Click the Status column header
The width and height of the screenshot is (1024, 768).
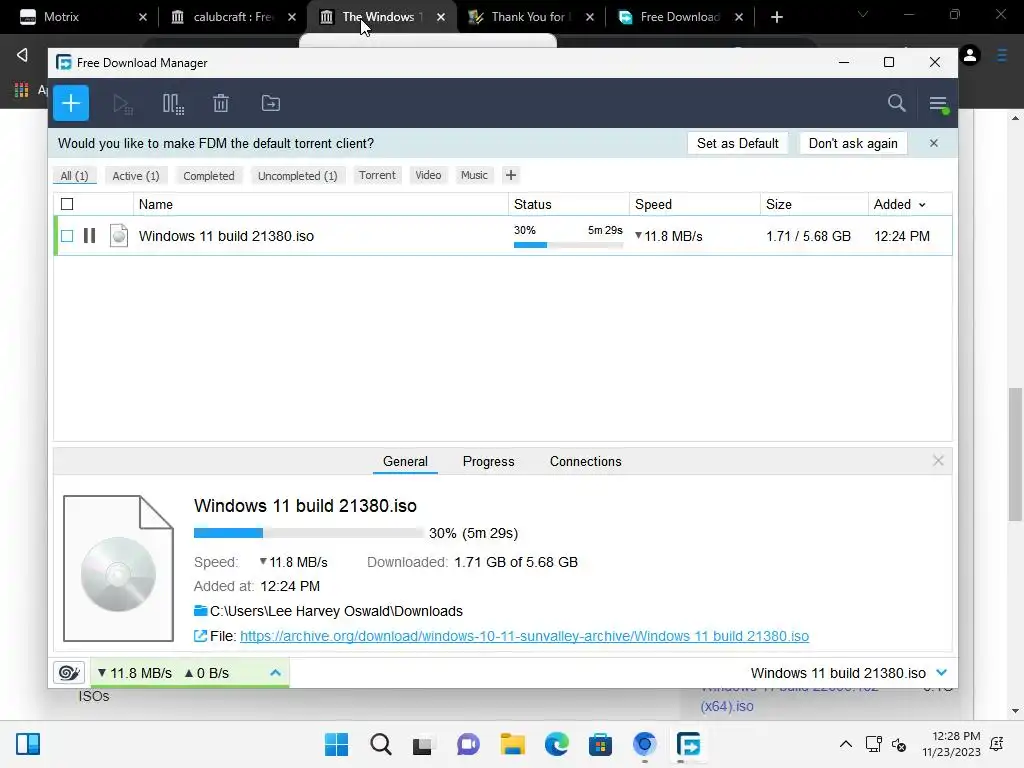[x=568, y=204]
